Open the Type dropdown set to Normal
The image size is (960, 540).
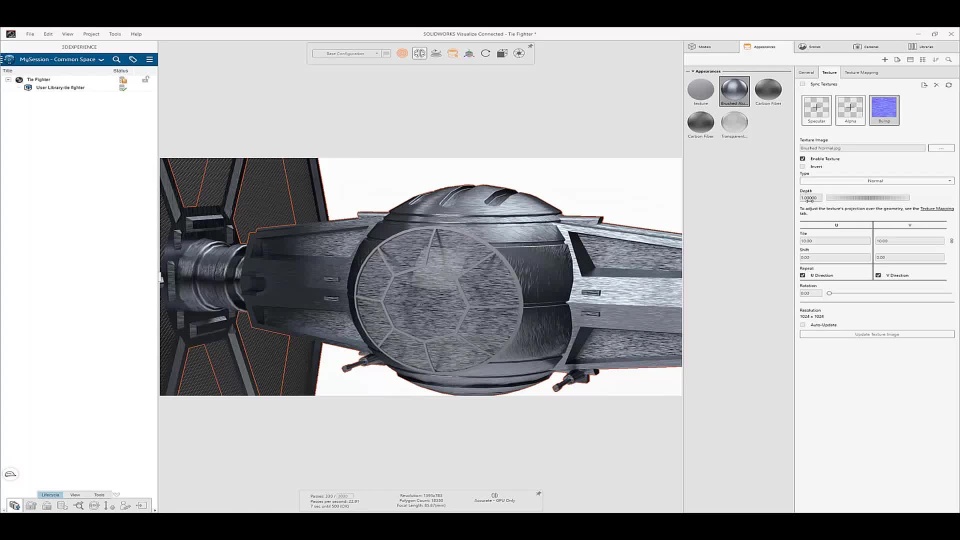876,180
